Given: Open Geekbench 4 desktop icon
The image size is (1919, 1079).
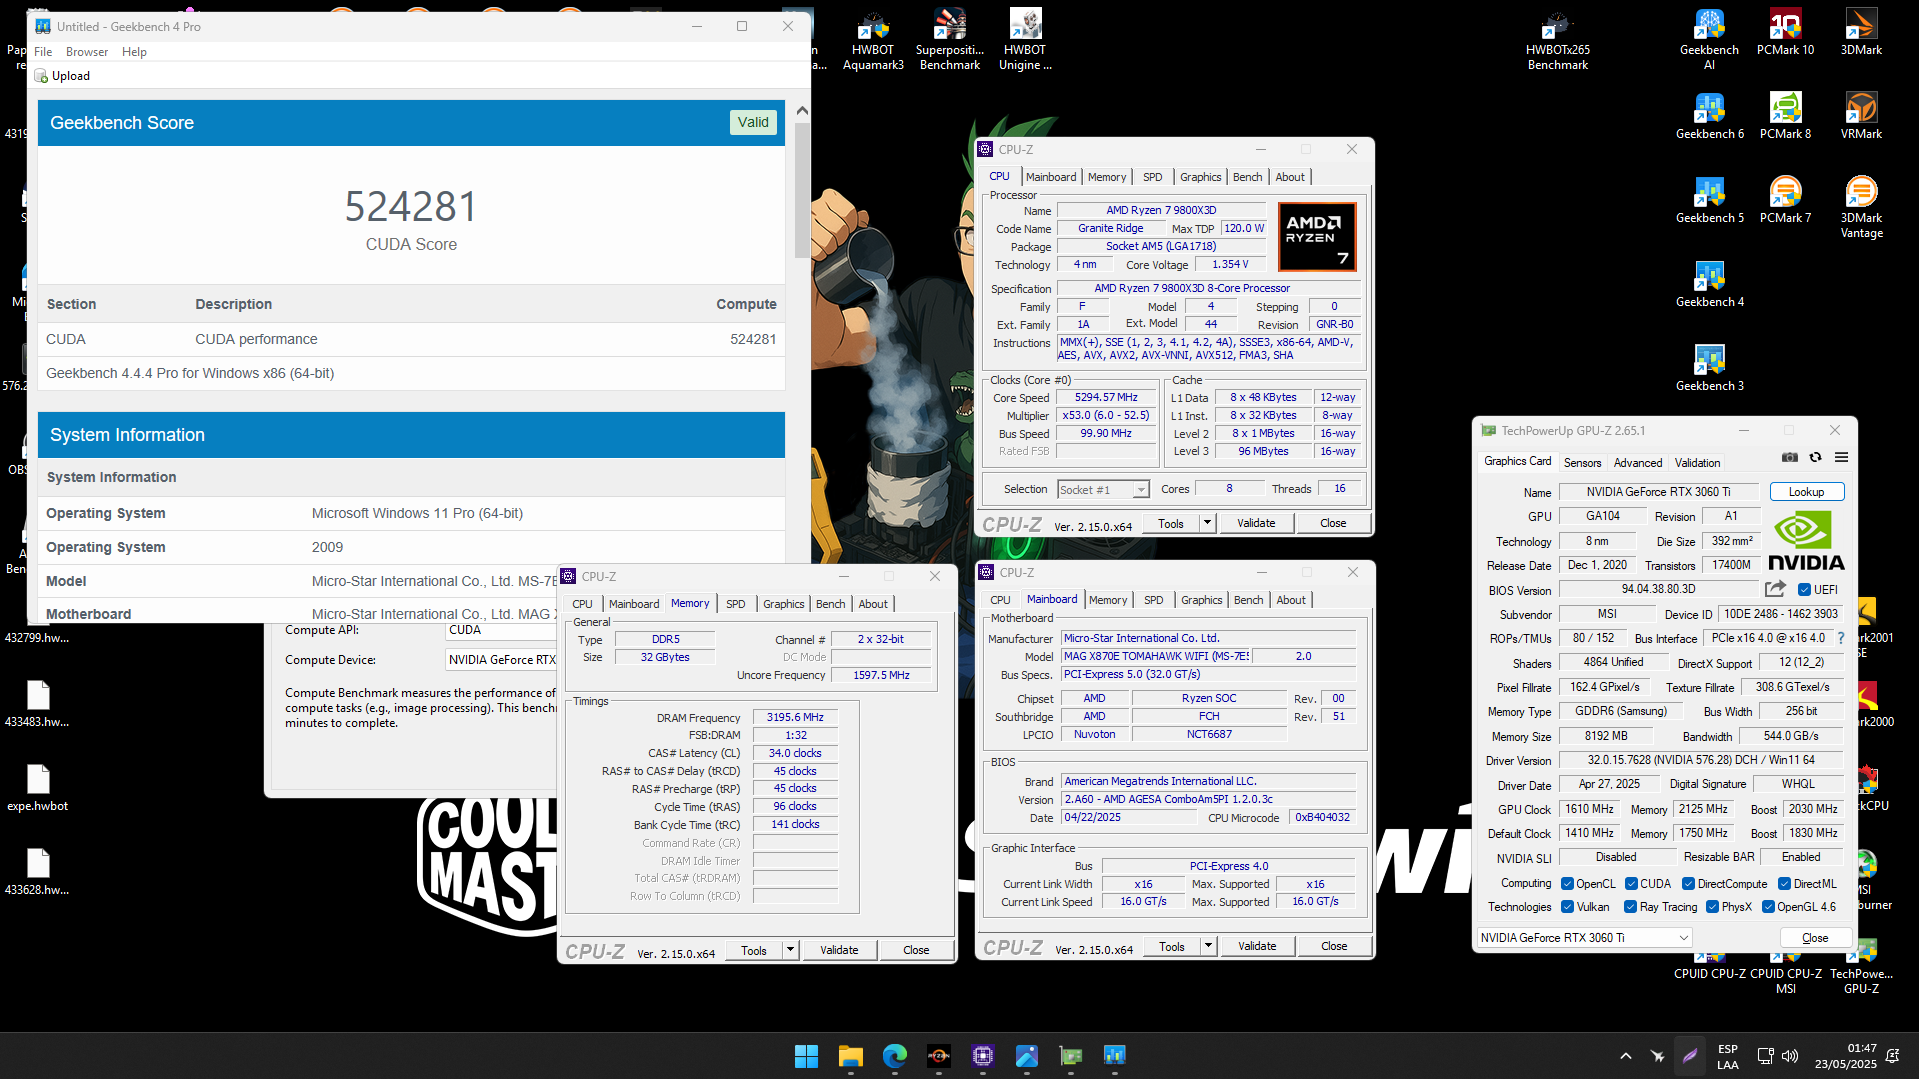Looking at the screenshot, I should 1709,284.
